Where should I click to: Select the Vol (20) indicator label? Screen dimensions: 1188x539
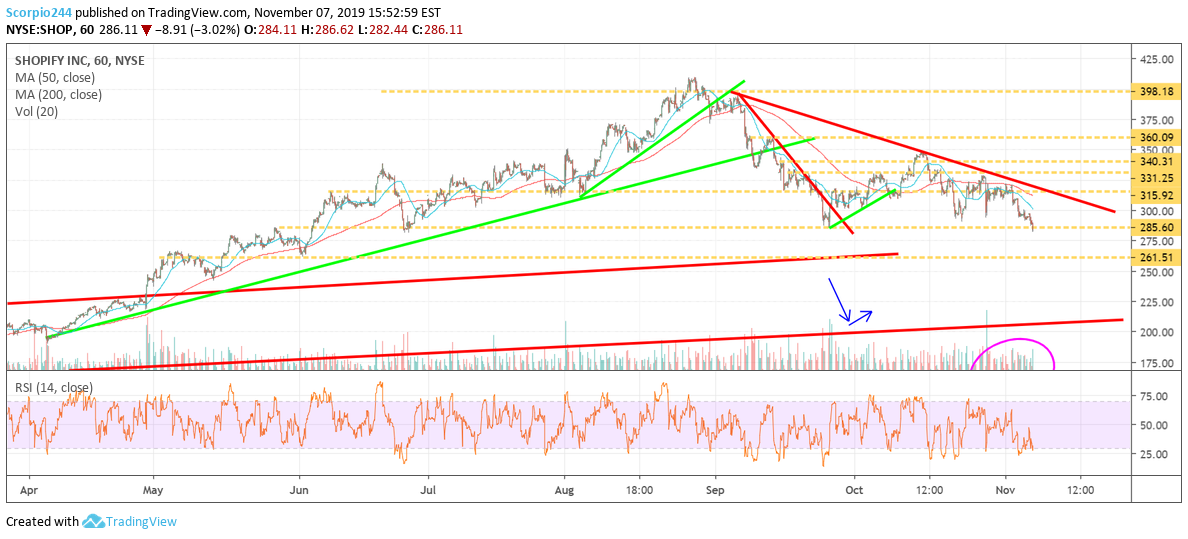pyautogui.click(x=35, y=111)
